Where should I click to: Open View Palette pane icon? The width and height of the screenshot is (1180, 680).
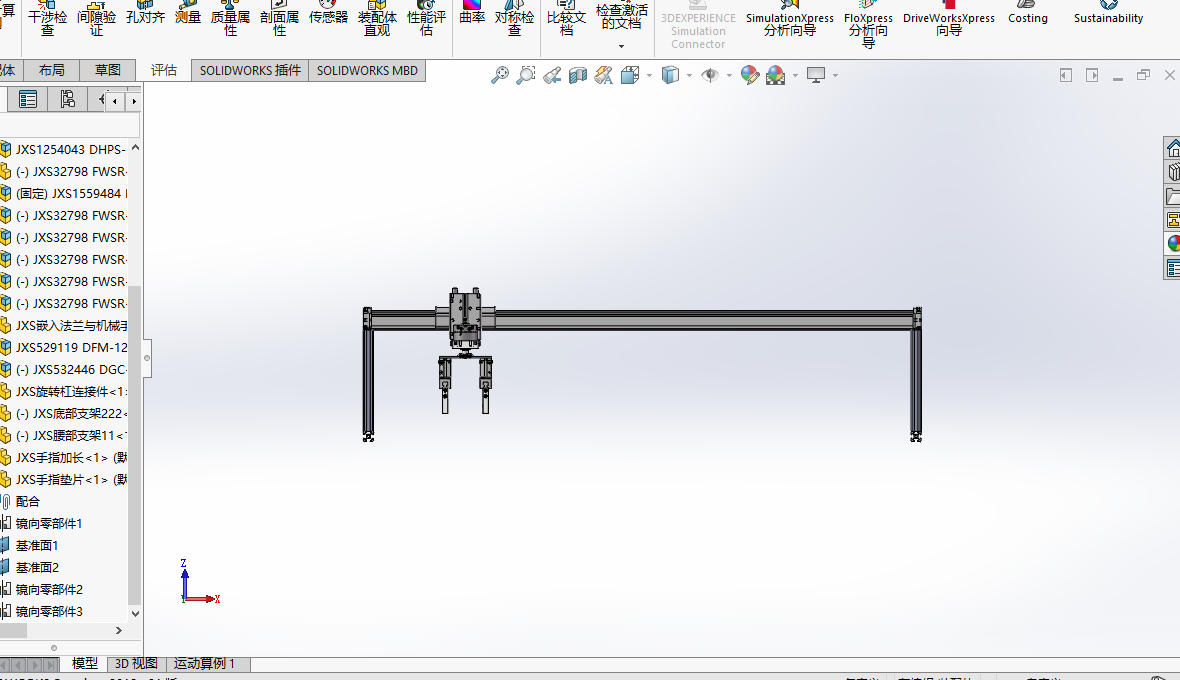(1172, 220)
